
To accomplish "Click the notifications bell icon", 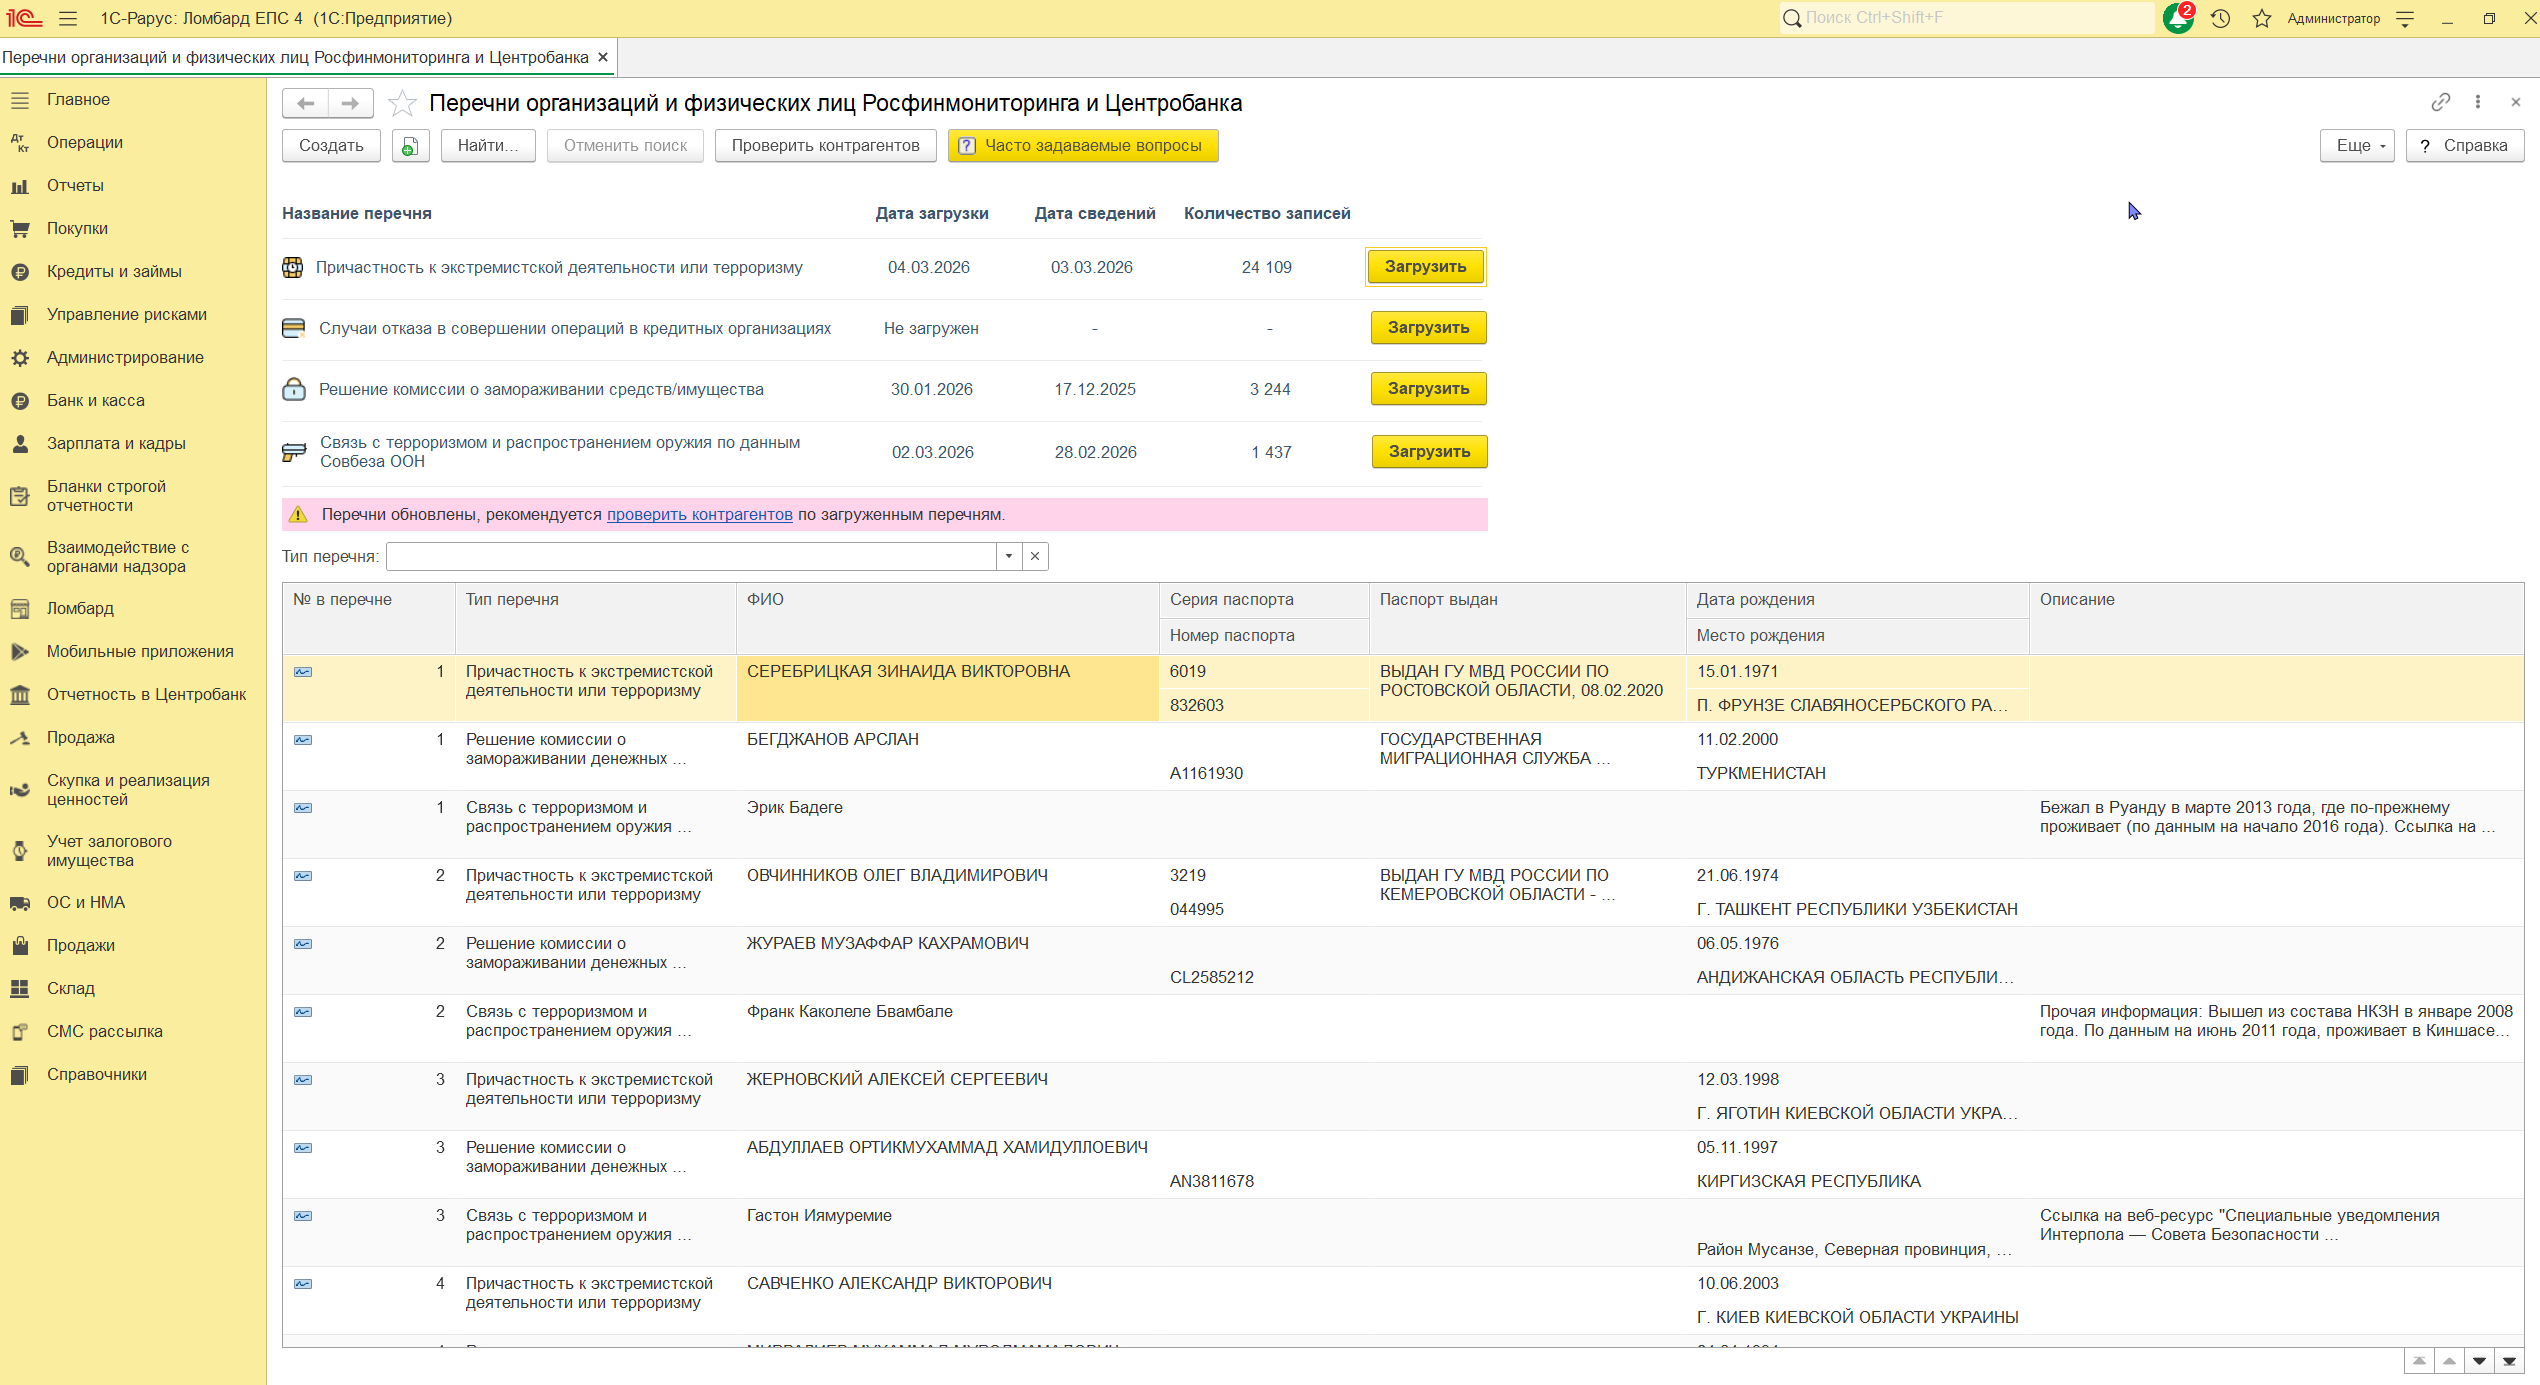I will (x=2177, y=18).
